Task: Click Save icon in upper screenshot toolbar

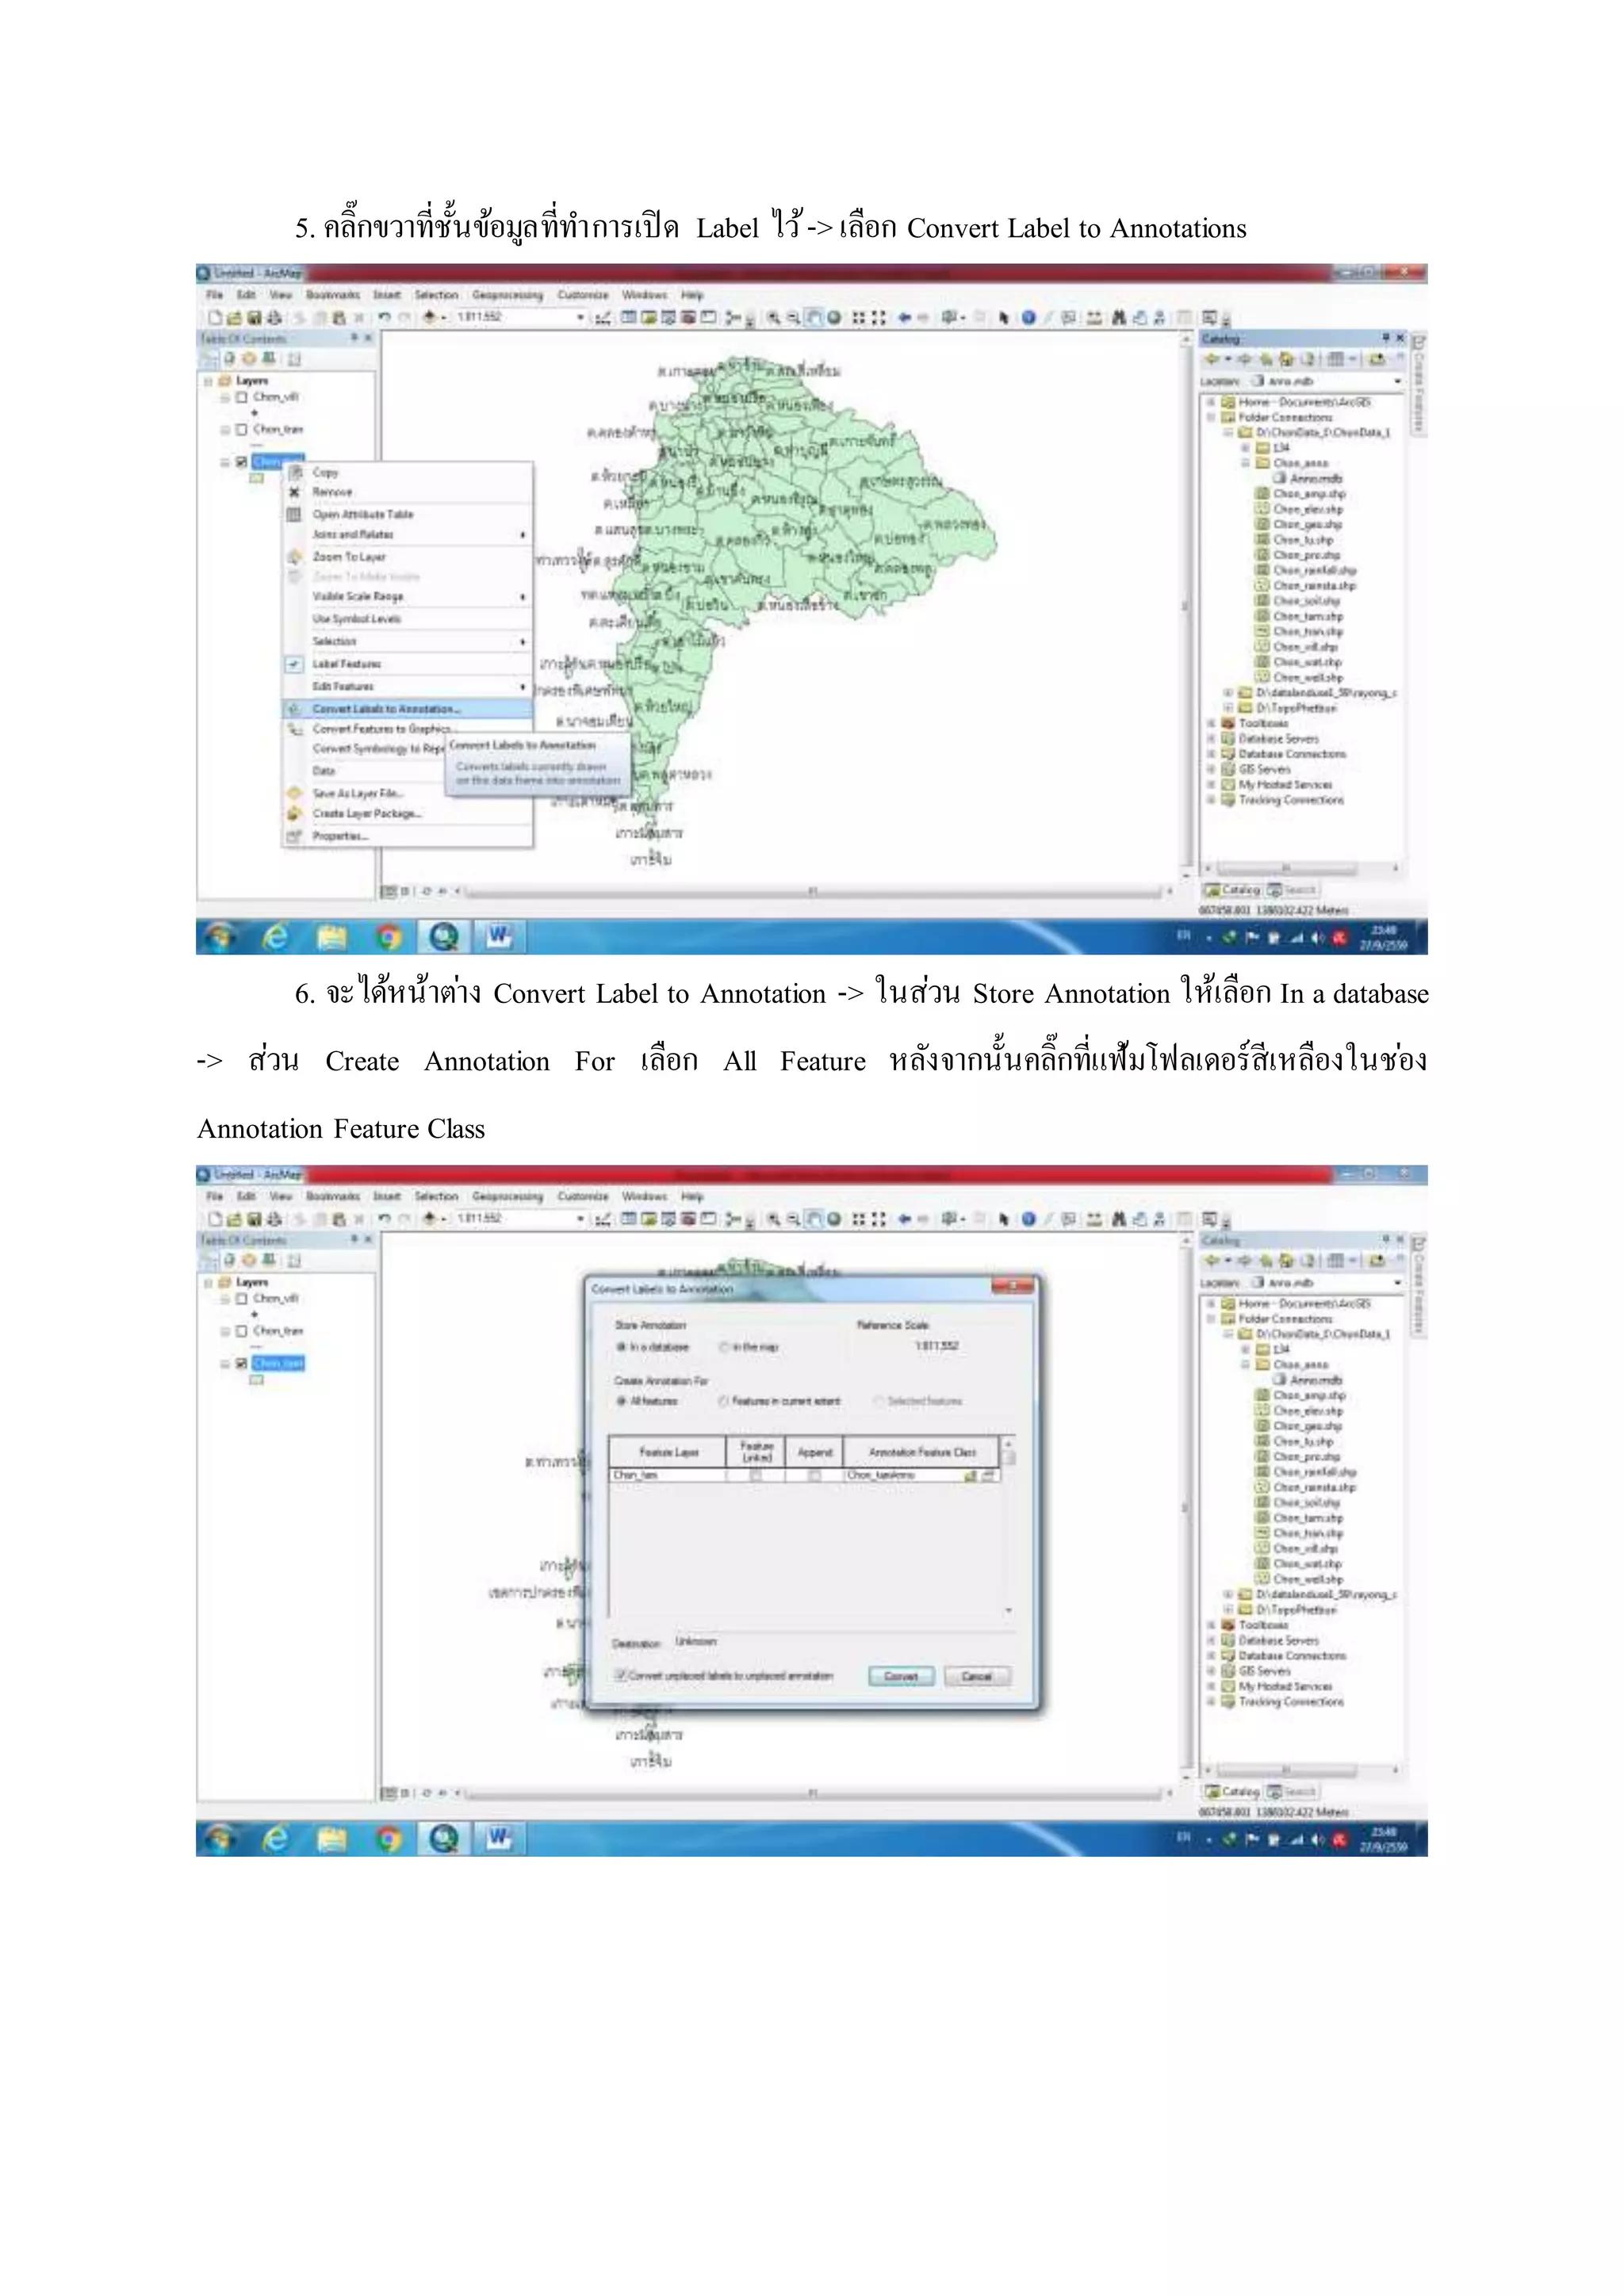Action: (254, 318)
